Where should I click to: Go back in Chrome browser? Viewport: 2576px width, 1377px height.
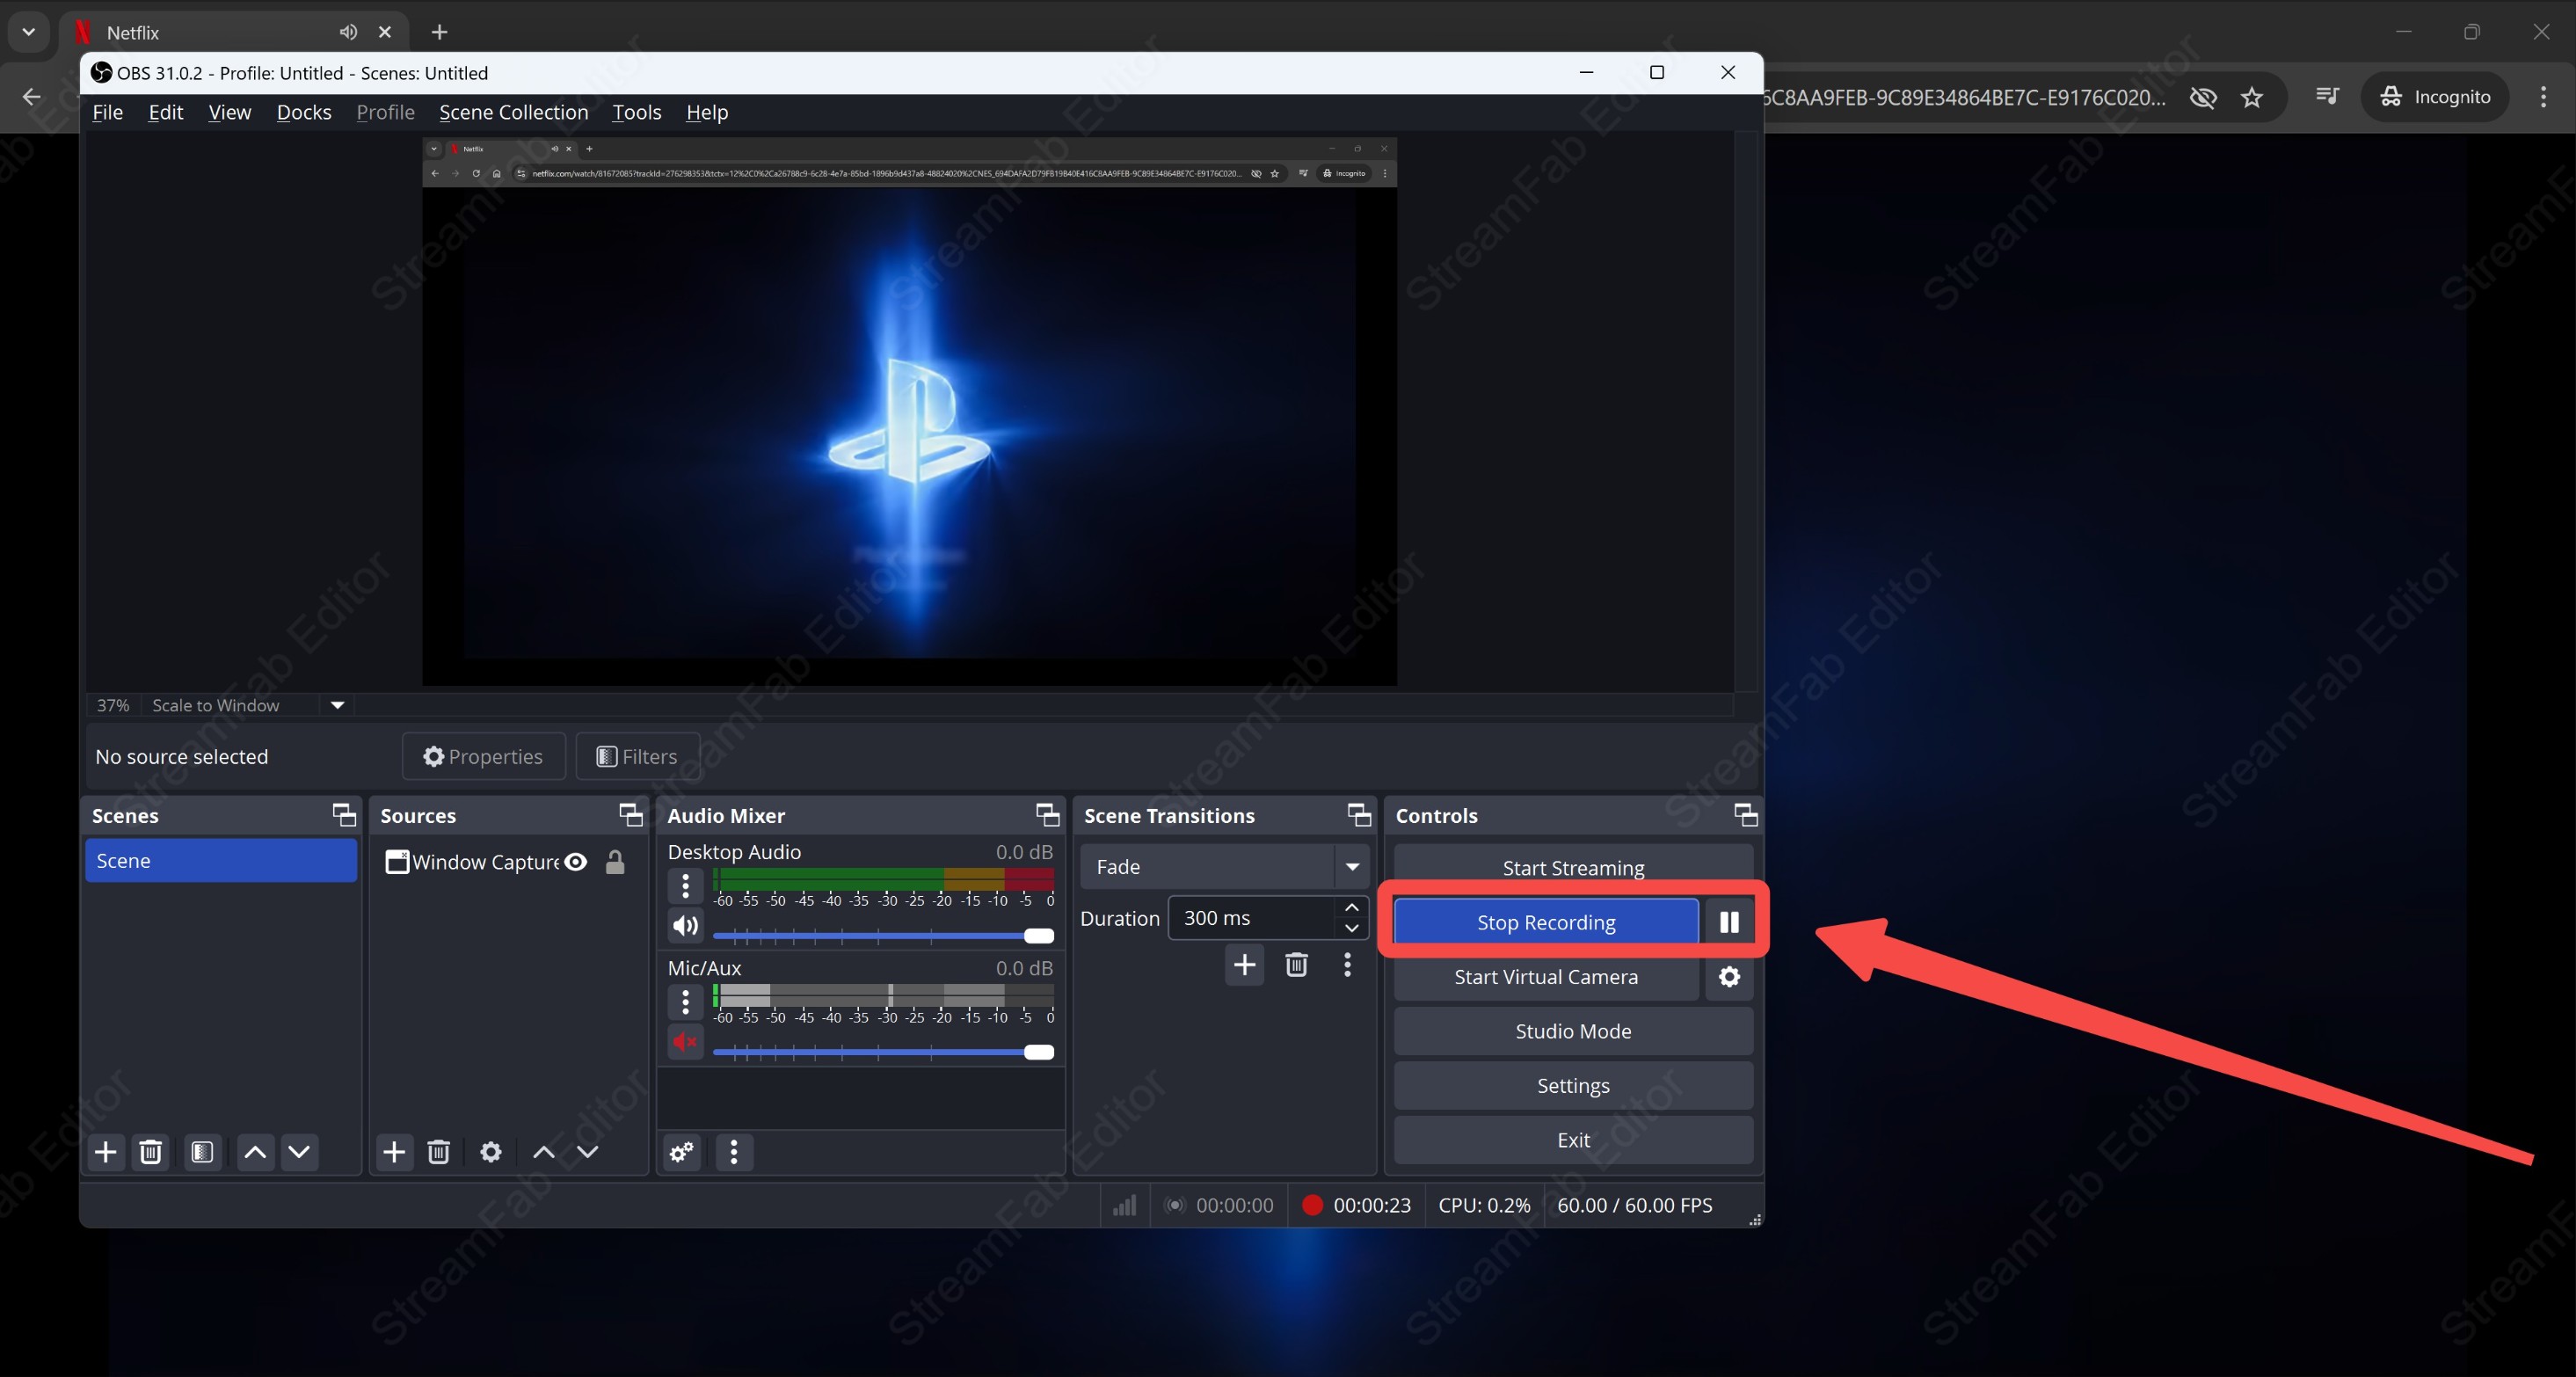tap(32, 97)
